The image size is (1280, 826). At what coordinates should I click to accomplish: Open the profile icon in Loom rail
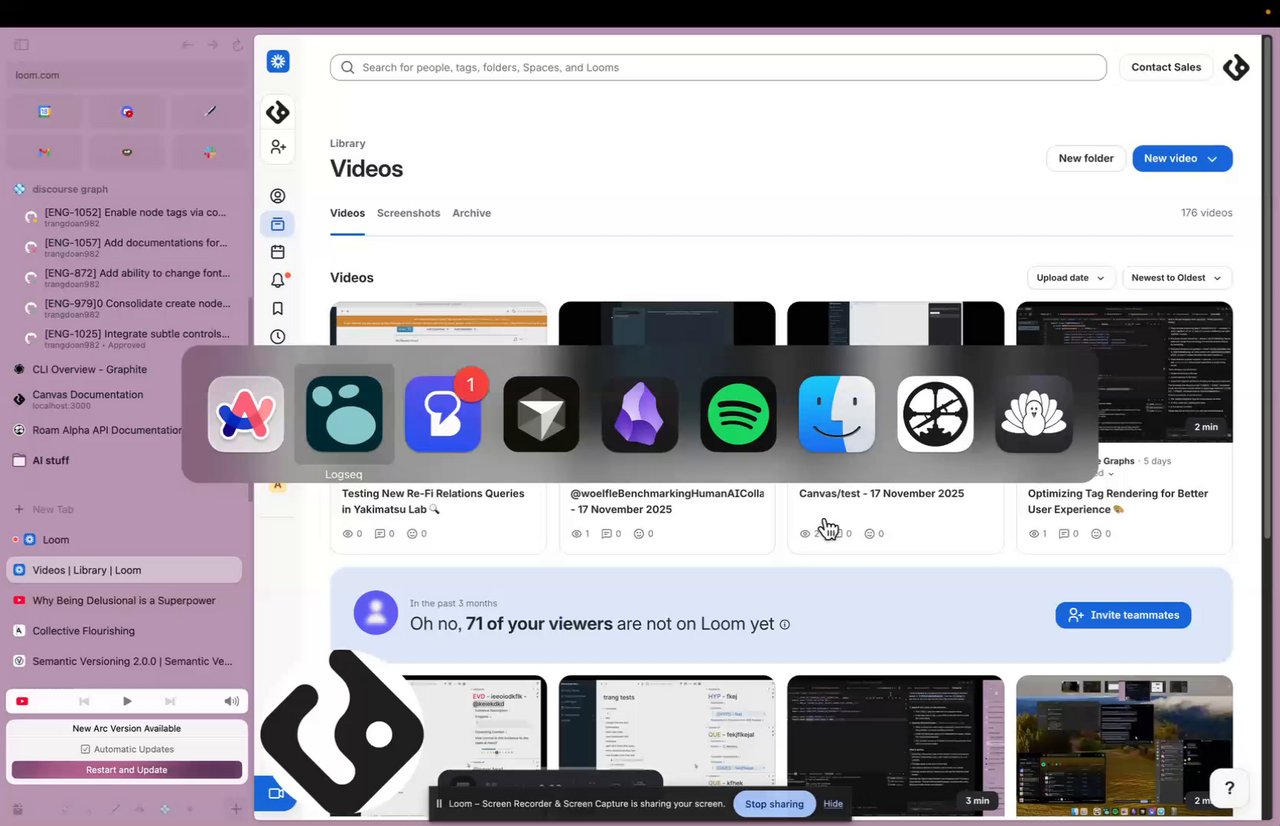(x=278, y=196)
